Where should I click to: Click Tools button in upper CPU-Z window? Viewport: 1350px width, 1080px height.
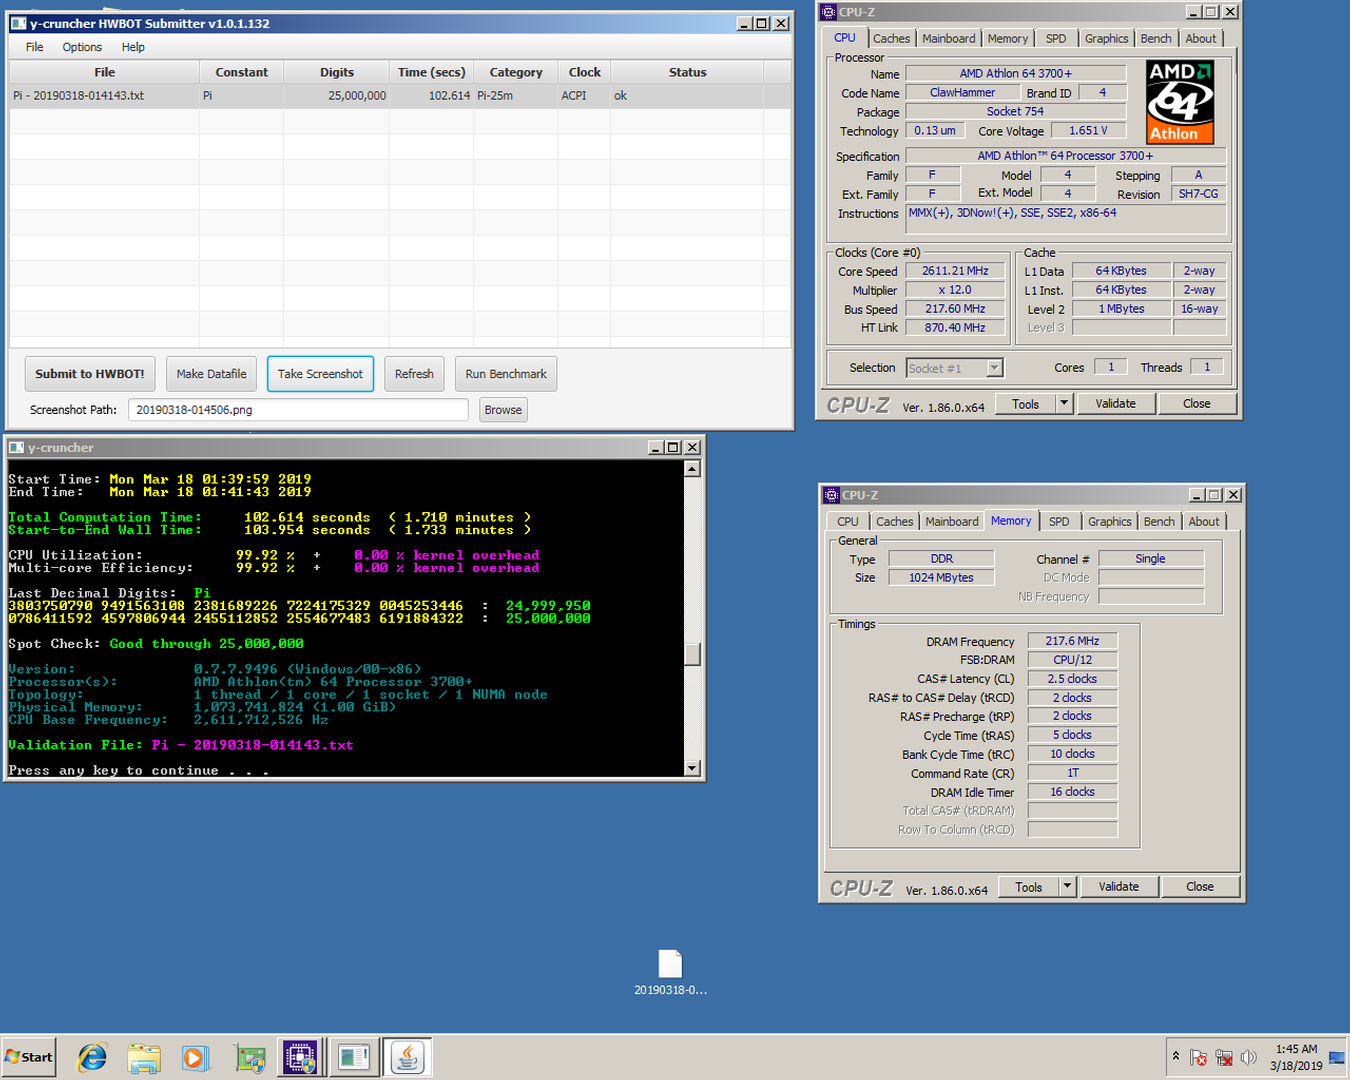(x=1026, y=404)
